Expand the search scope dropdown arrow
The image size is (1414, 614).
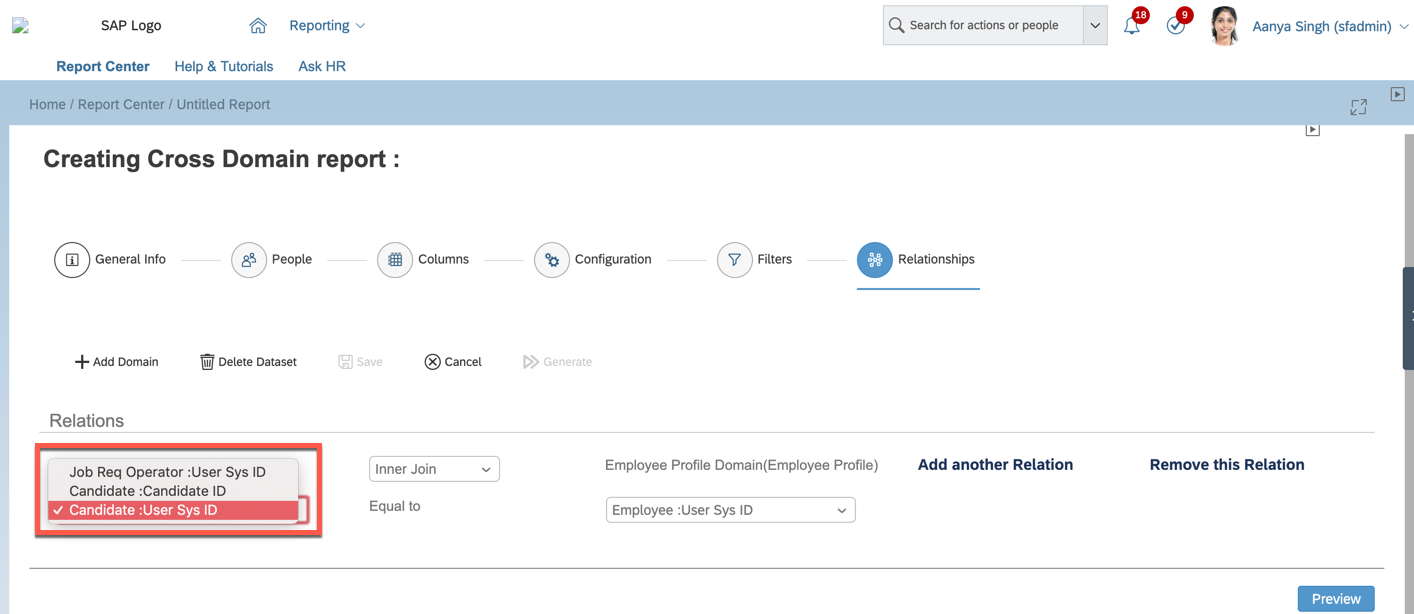[1095, 26]
